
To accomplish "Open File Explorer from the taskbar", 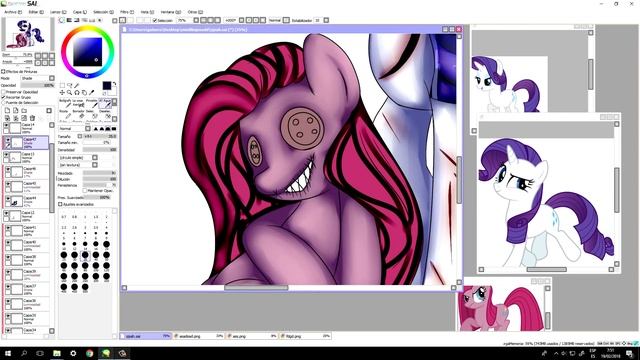I will pos(57,353).
